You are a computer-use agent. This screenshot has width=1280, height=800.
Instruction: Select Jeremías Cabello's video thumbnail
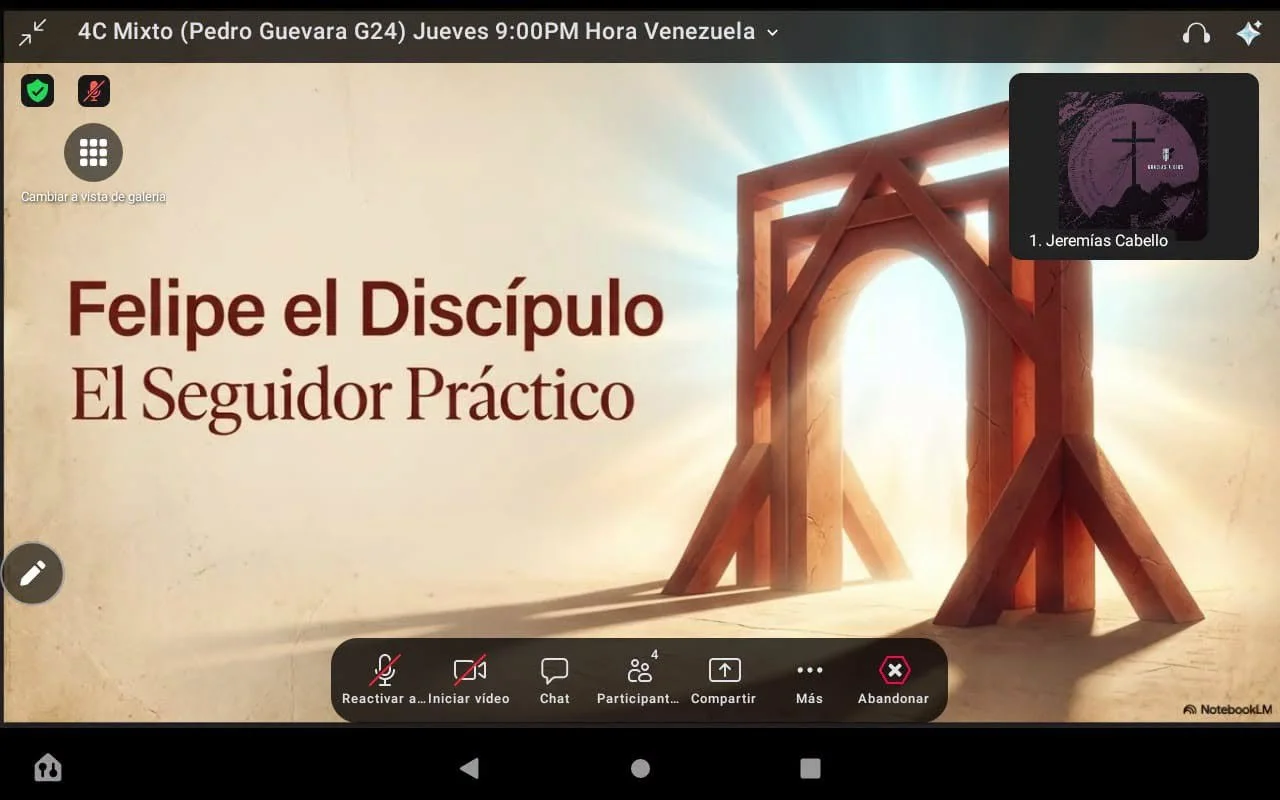click(1133, 166)
